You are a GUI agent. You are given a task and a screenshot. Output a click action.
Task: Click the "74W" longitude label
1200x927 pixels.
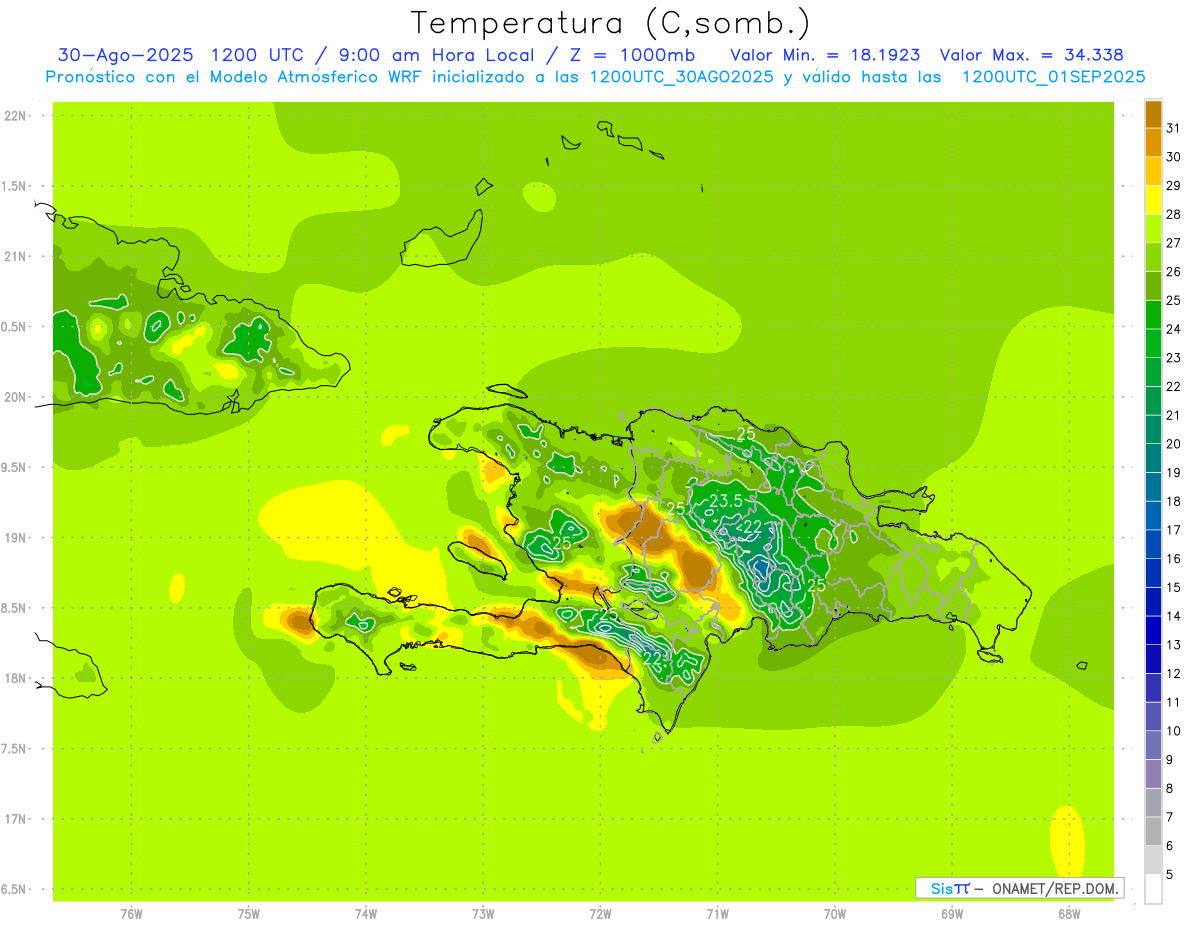[366, 914]
